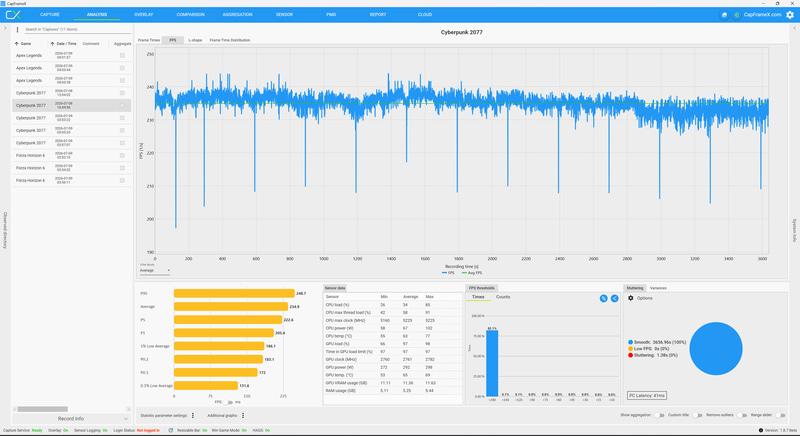Check Aggregate box for first Apex Legends capture

(122, 56)
